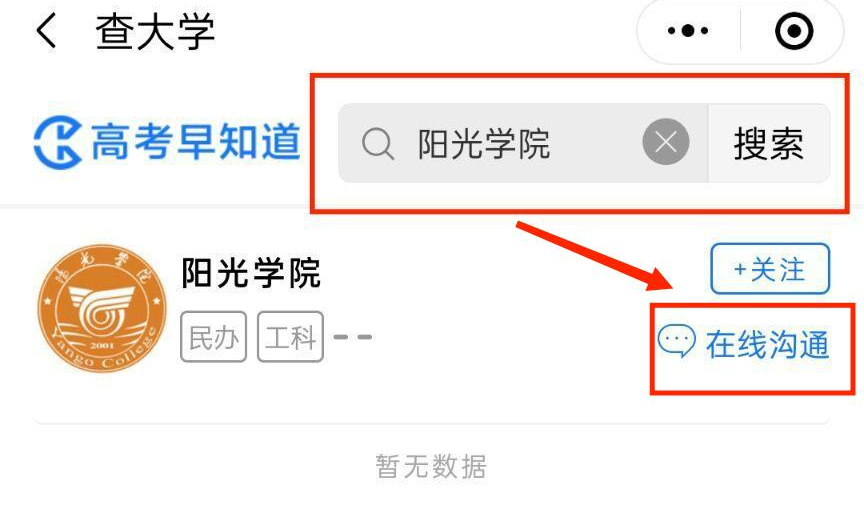
Task: Follow the school with +关注 button
Action: [x=770, y=269]
